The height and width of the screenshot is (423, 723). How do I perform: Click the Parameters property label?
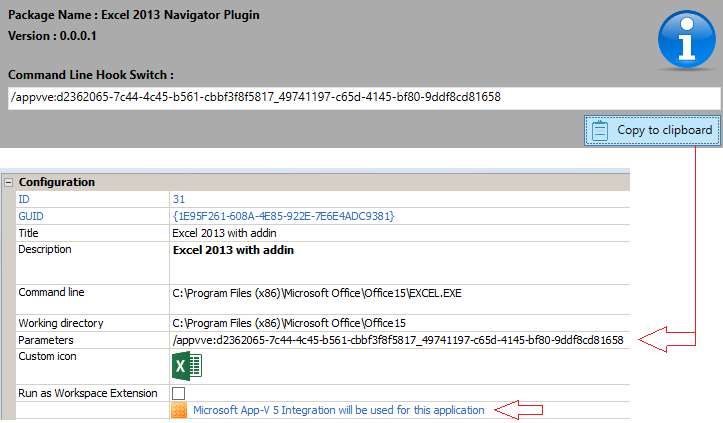(48, 340)
